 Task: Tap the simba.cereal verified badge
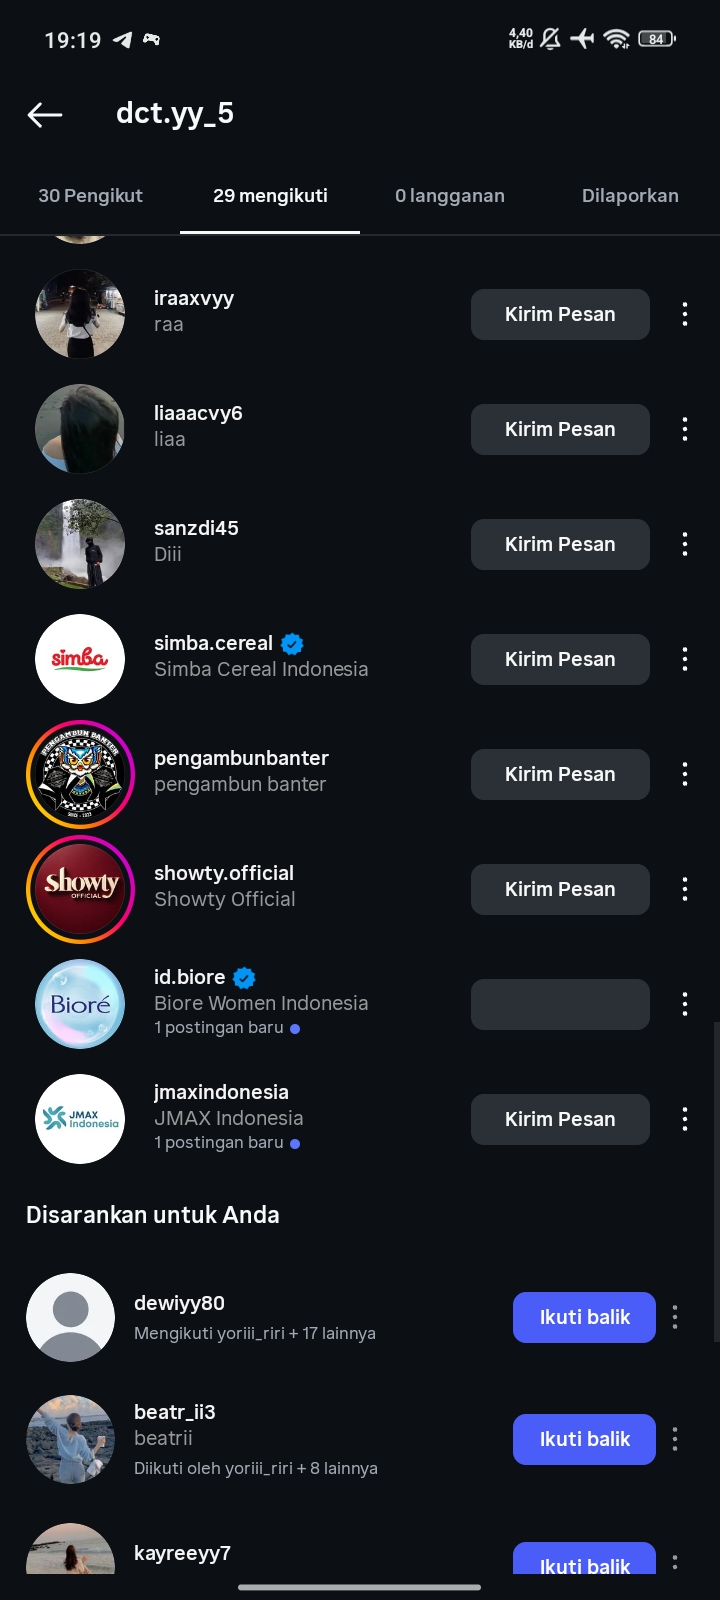(x=292, y=644)
